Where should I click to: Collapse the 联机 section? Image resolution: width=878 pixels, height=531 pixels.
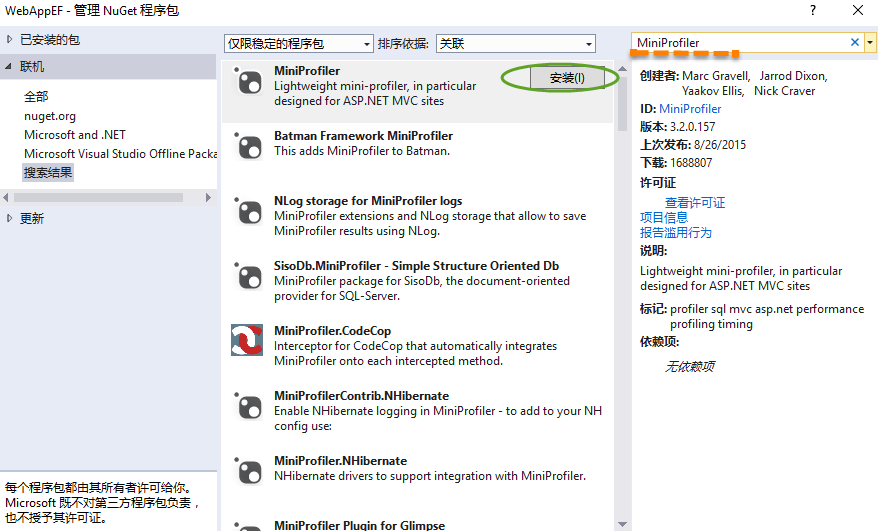8,67
